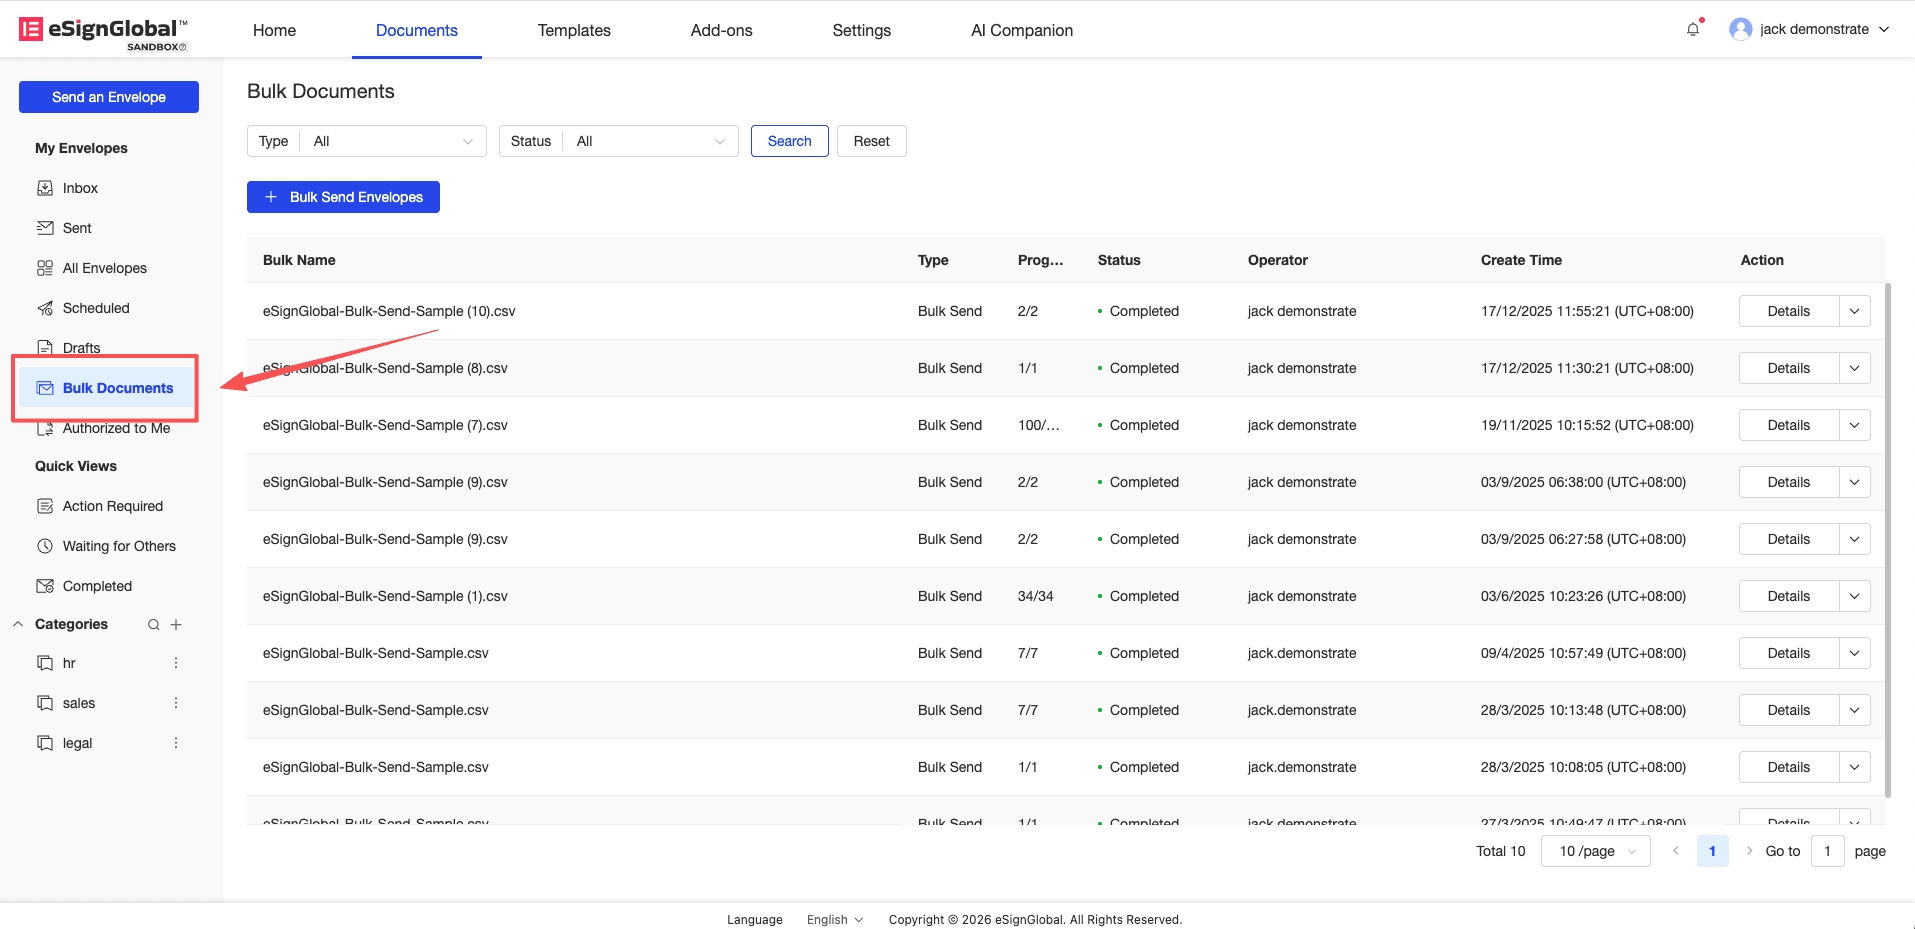This screenshot has height=929, width=1915.
Task: Switch to the Templates tab
Action: (574, 30)
